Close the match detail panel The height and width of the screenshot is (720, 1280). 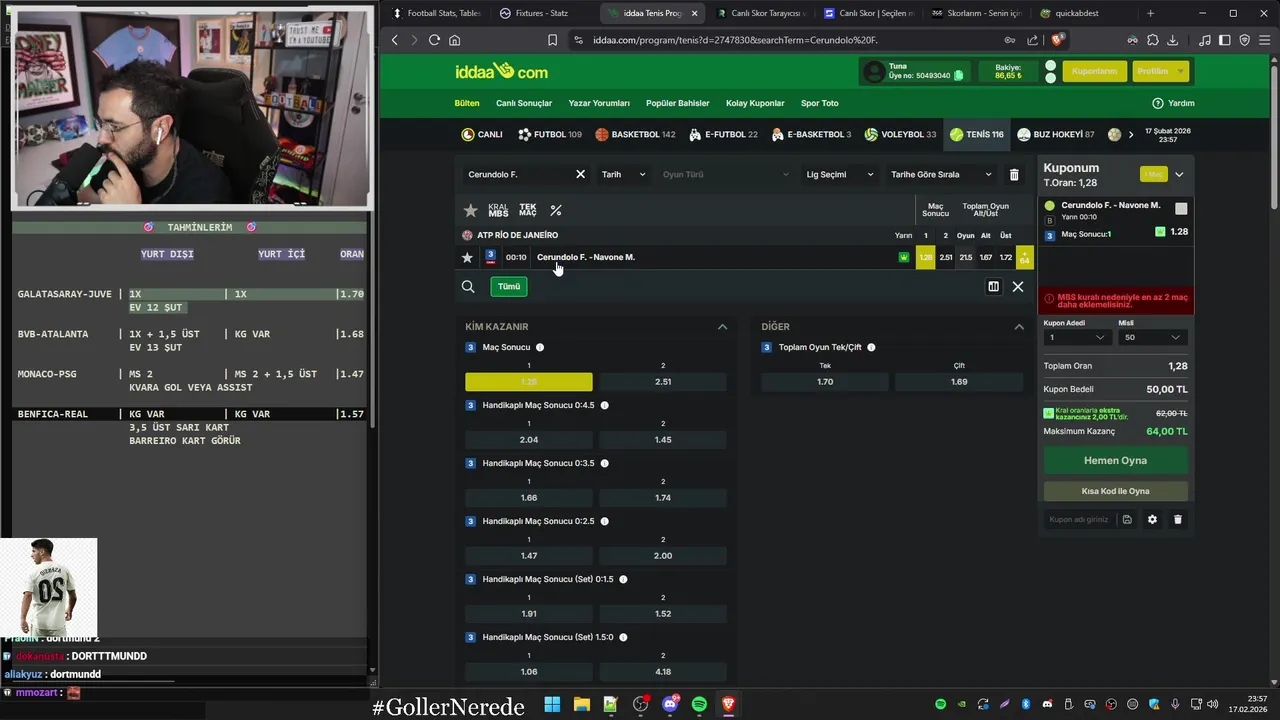pyautogui.click(x=1018, y=286)
